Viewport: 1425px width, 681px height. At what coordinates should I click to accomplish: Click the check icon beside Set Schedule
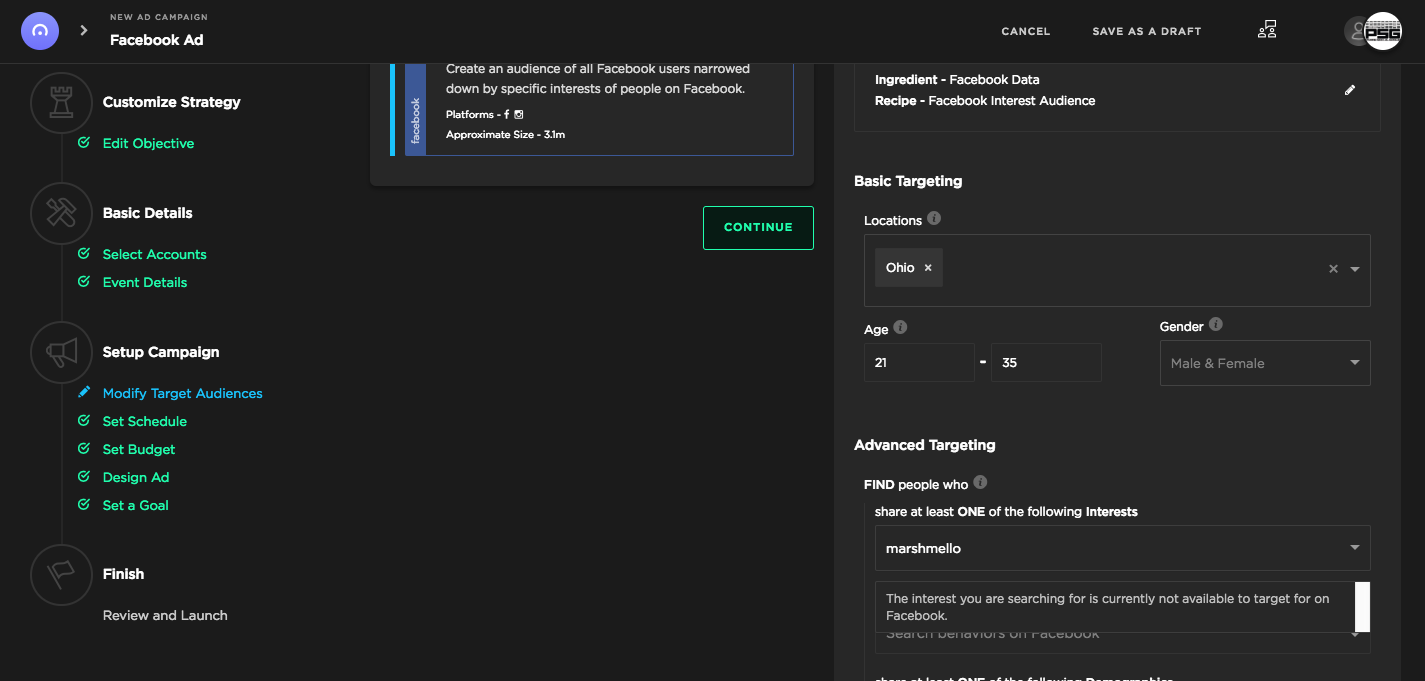pyautogui.click(x=84, y=421)
